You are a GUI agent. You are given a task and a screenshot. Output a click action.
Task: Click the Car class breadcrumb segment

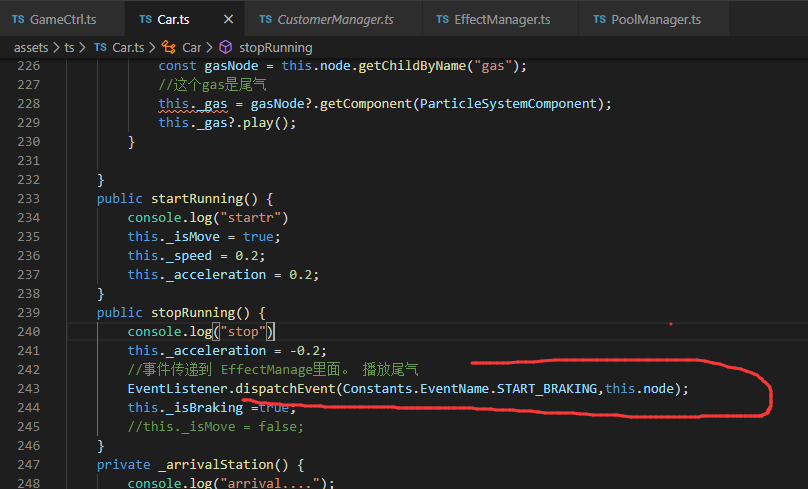pos(192,47)
